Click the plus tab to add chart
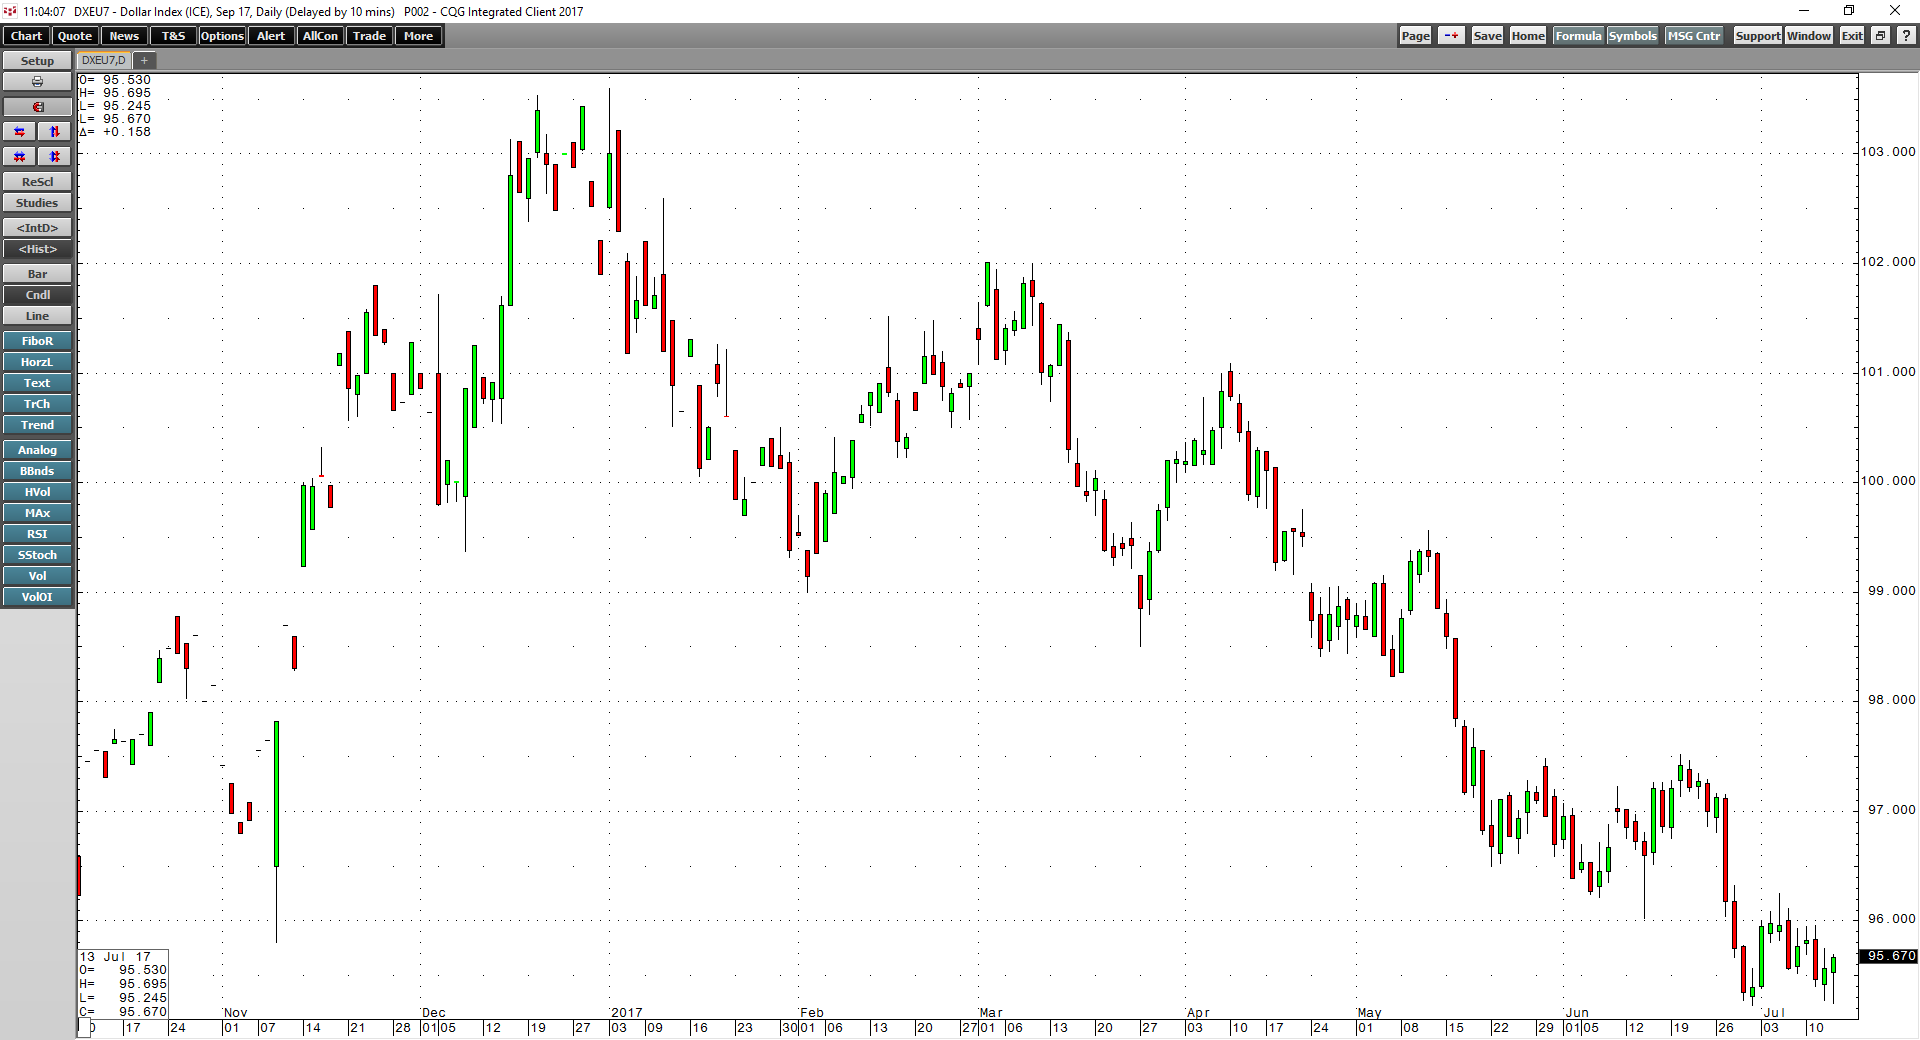Screen dimensions: 1920x1040 (144, 61)
